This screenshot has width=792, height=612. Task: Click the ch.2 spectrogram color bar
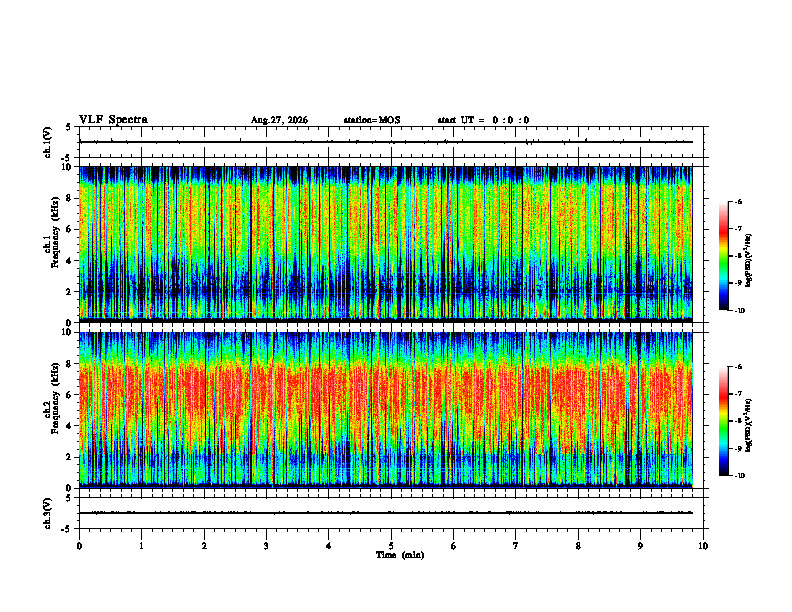(724, 421)
